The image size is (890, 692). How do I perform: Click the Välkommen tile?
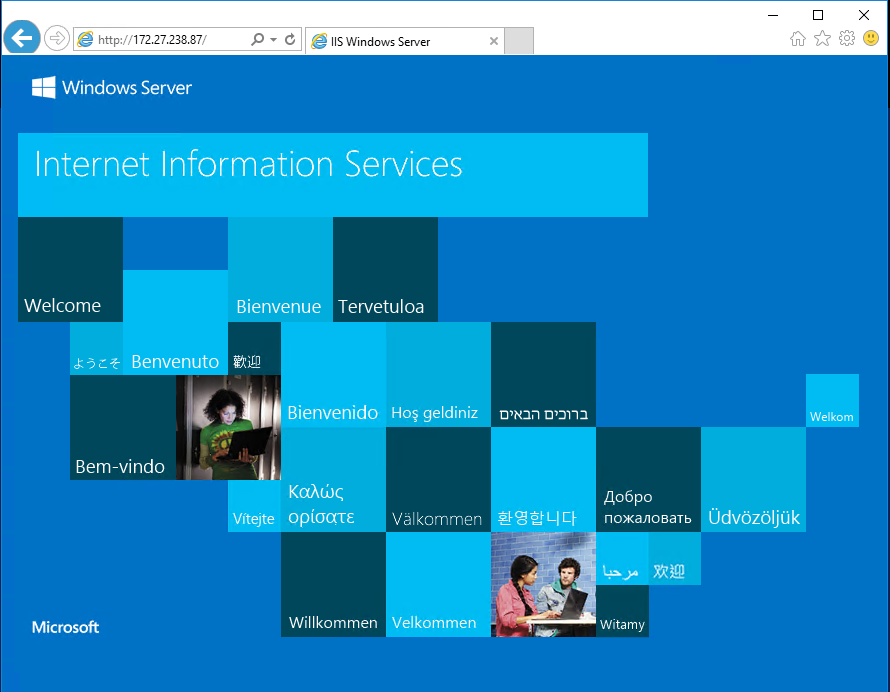pos(438,480)
